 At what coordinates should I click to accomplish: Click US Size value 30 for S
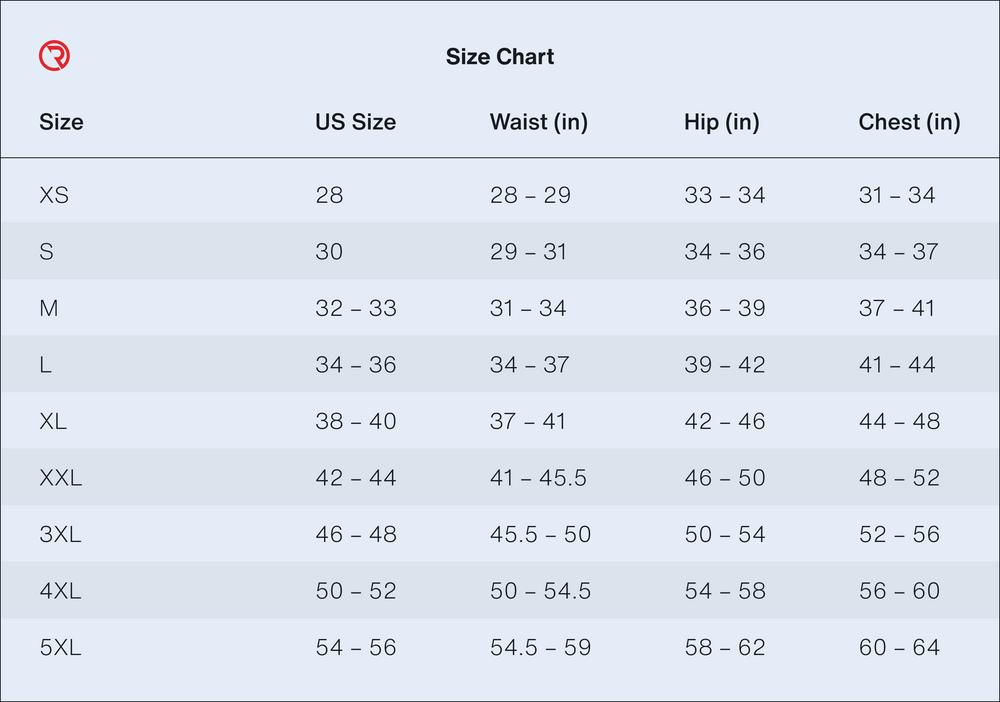[329, 252]
